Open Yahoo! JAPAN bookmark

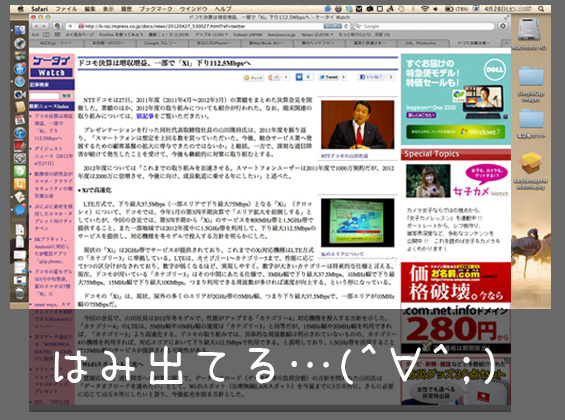[248, 35]
